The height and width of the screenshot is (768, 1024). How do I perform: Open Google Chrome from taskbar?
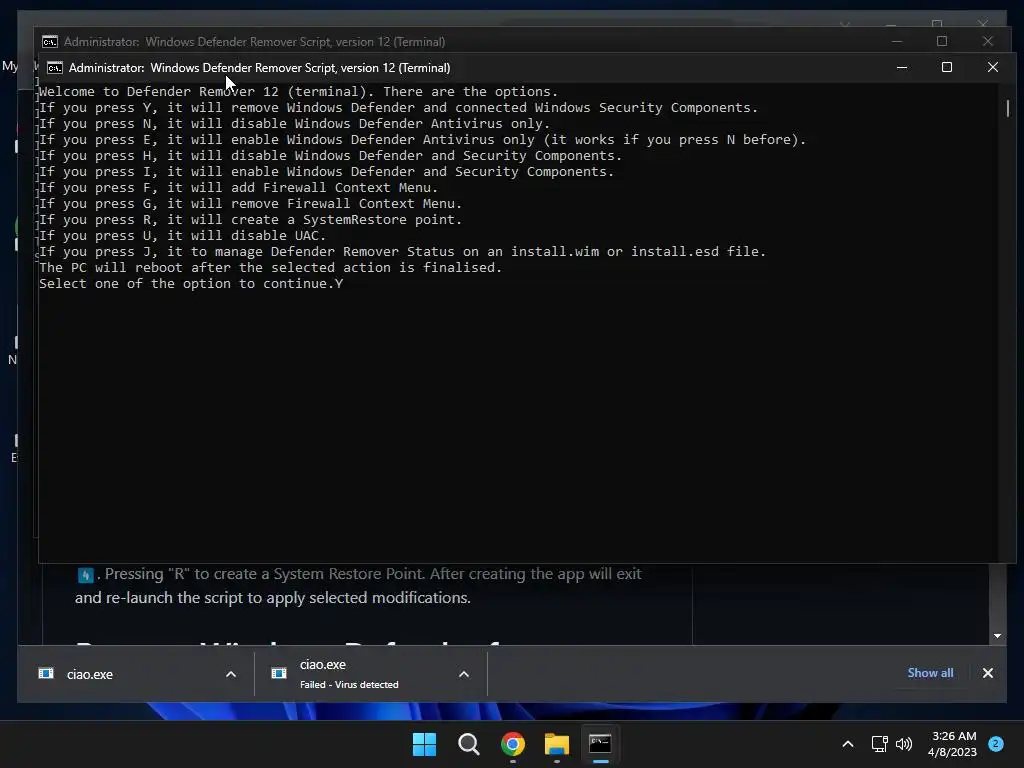tap(513, 744)
